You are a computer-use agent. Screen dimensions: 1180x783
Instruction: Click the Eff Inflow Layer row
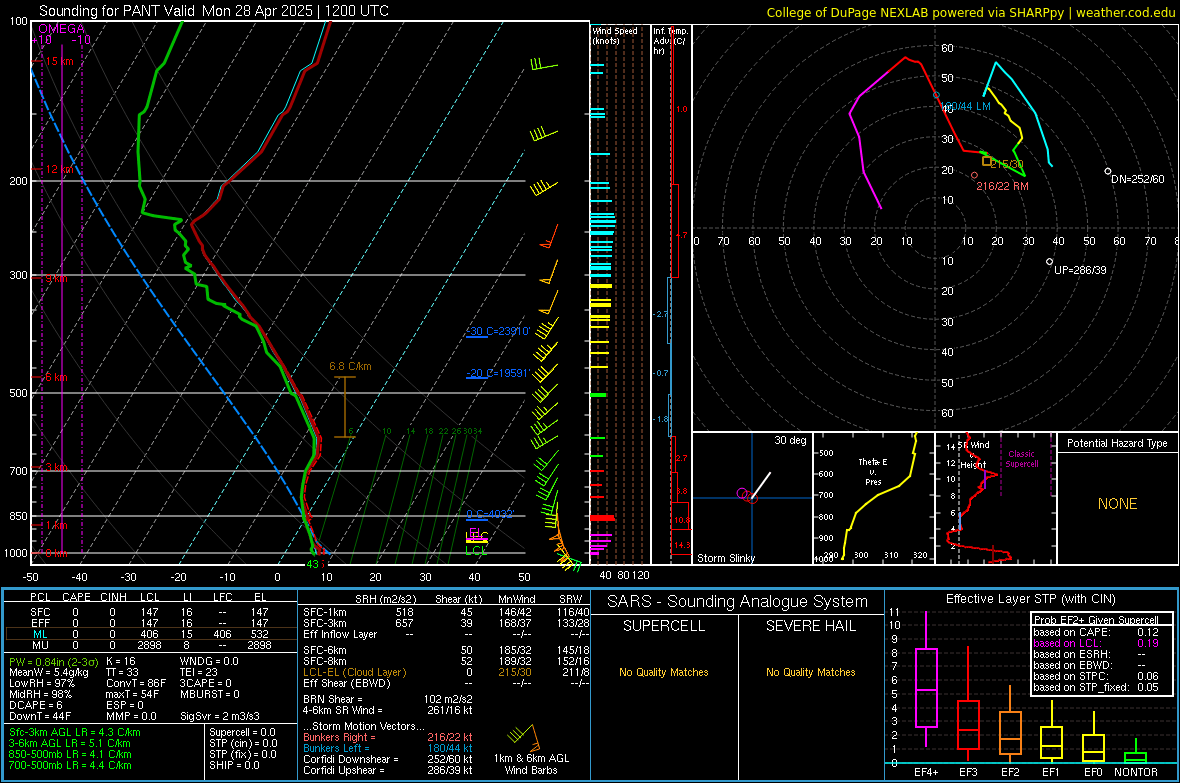tap(444, 634)
